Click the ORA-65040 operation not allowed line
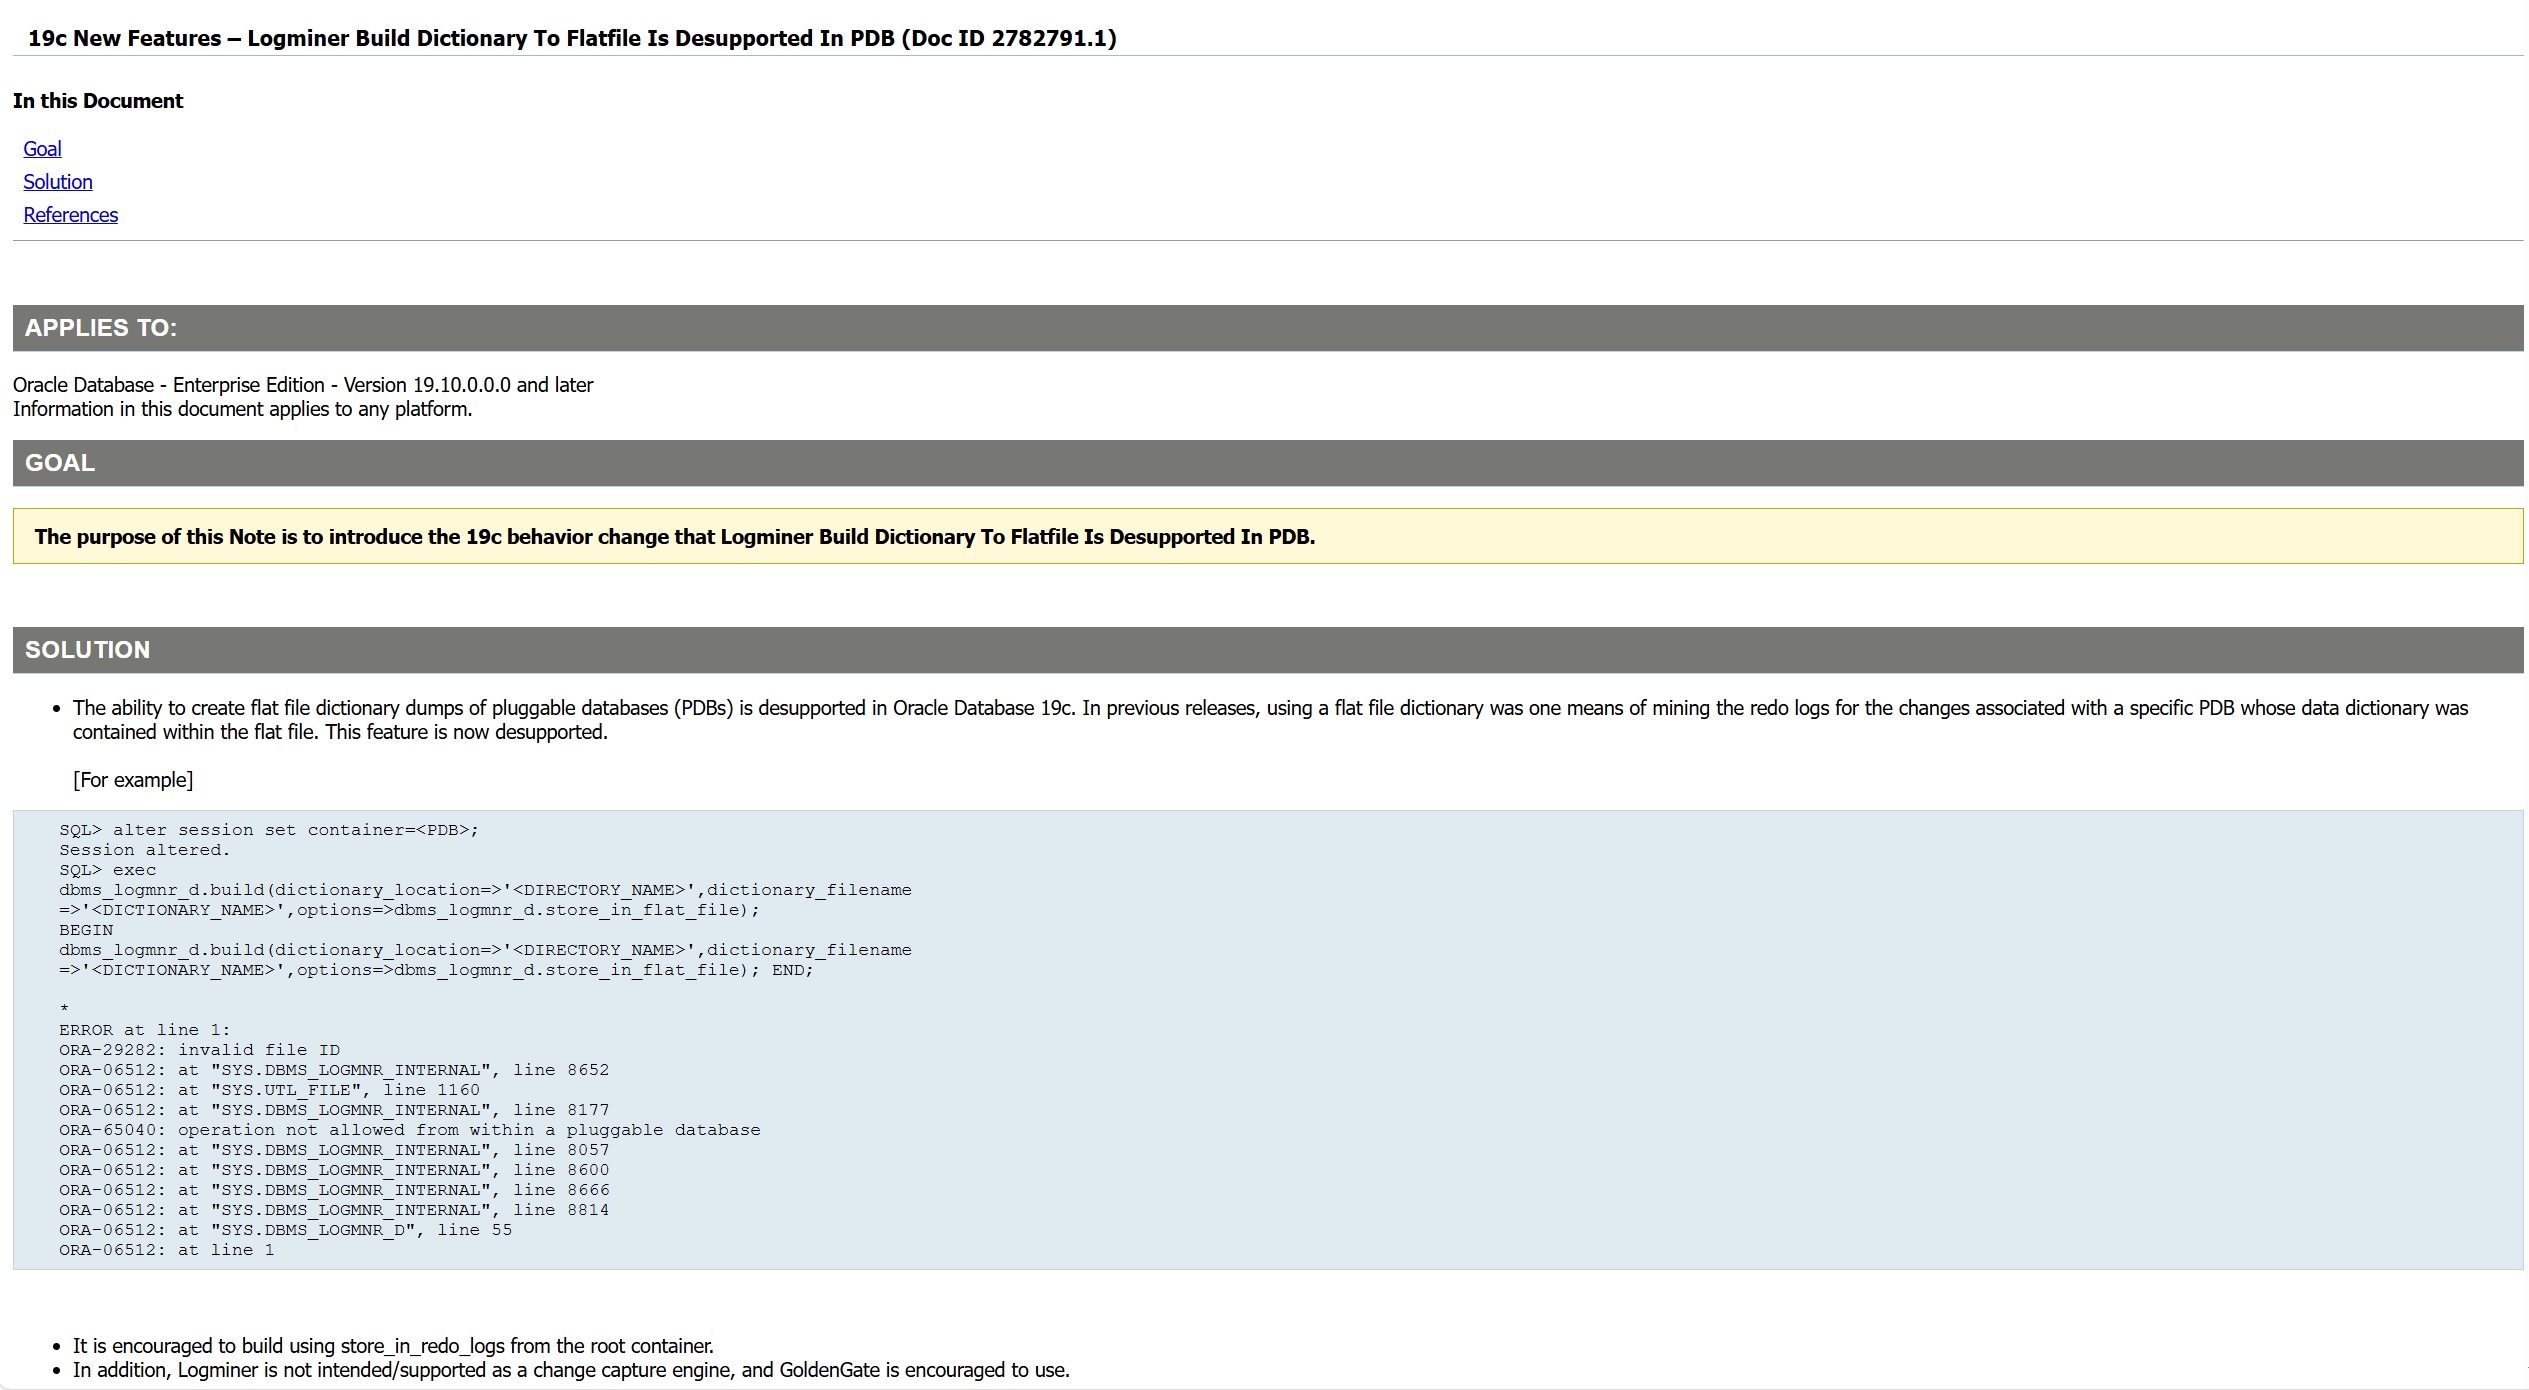 click(409, 1130)
